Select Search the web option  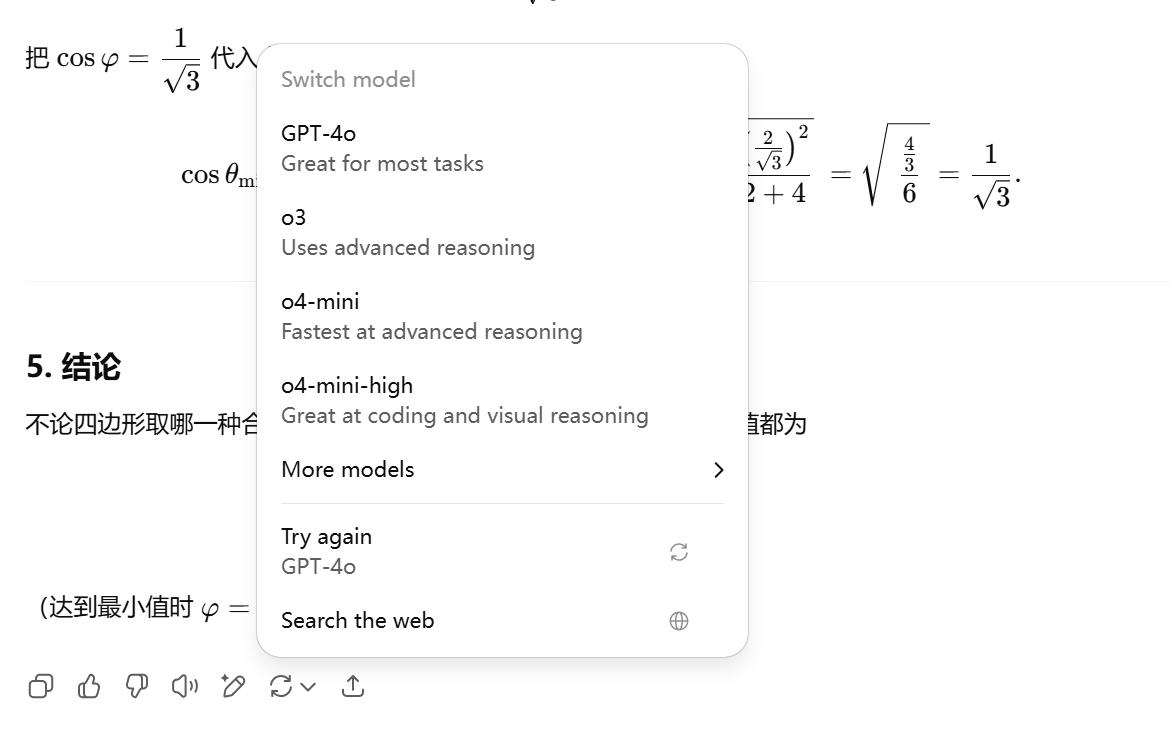point(502,621)
